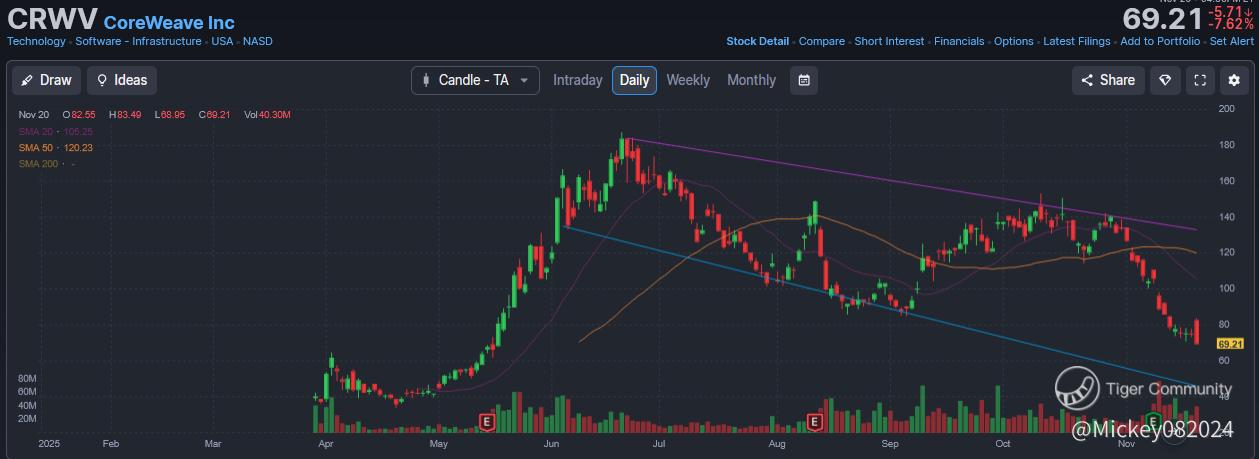Screen dimensions: 1259x459
Task: Open chart settings gear
Action: (1234, 80)
